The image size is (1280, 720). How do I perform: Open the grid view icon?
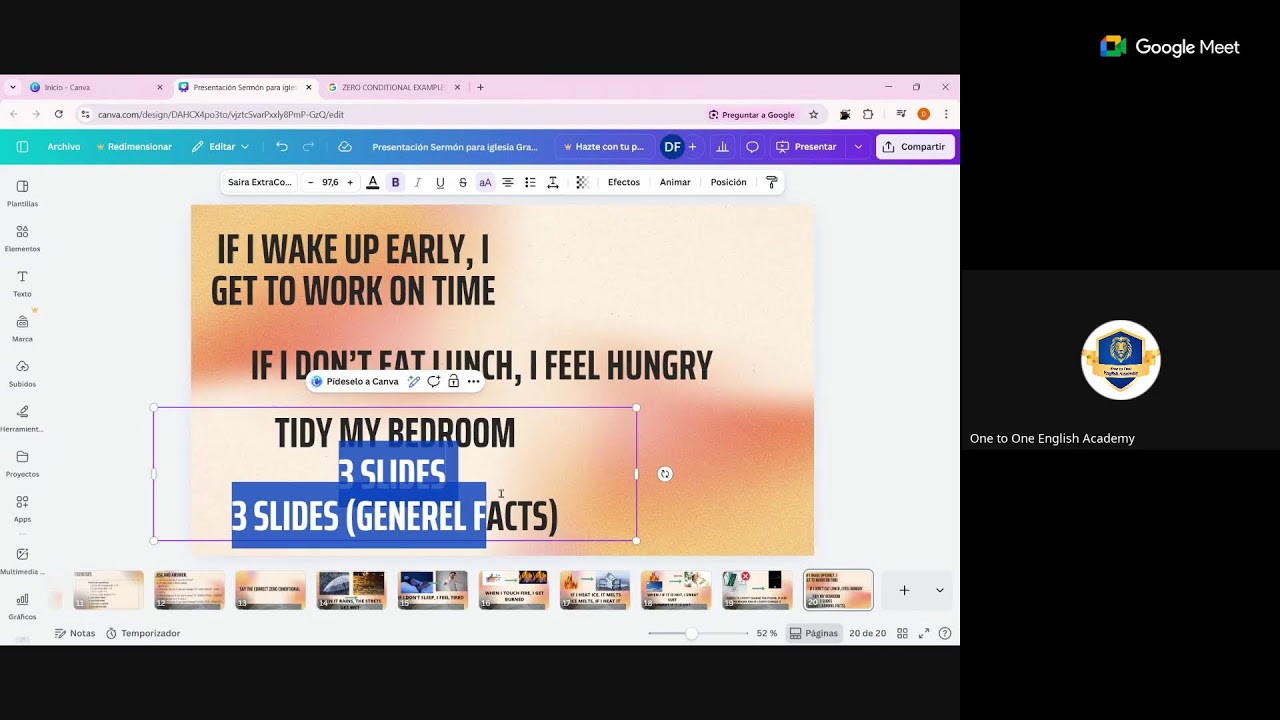[x=902, y=633]
